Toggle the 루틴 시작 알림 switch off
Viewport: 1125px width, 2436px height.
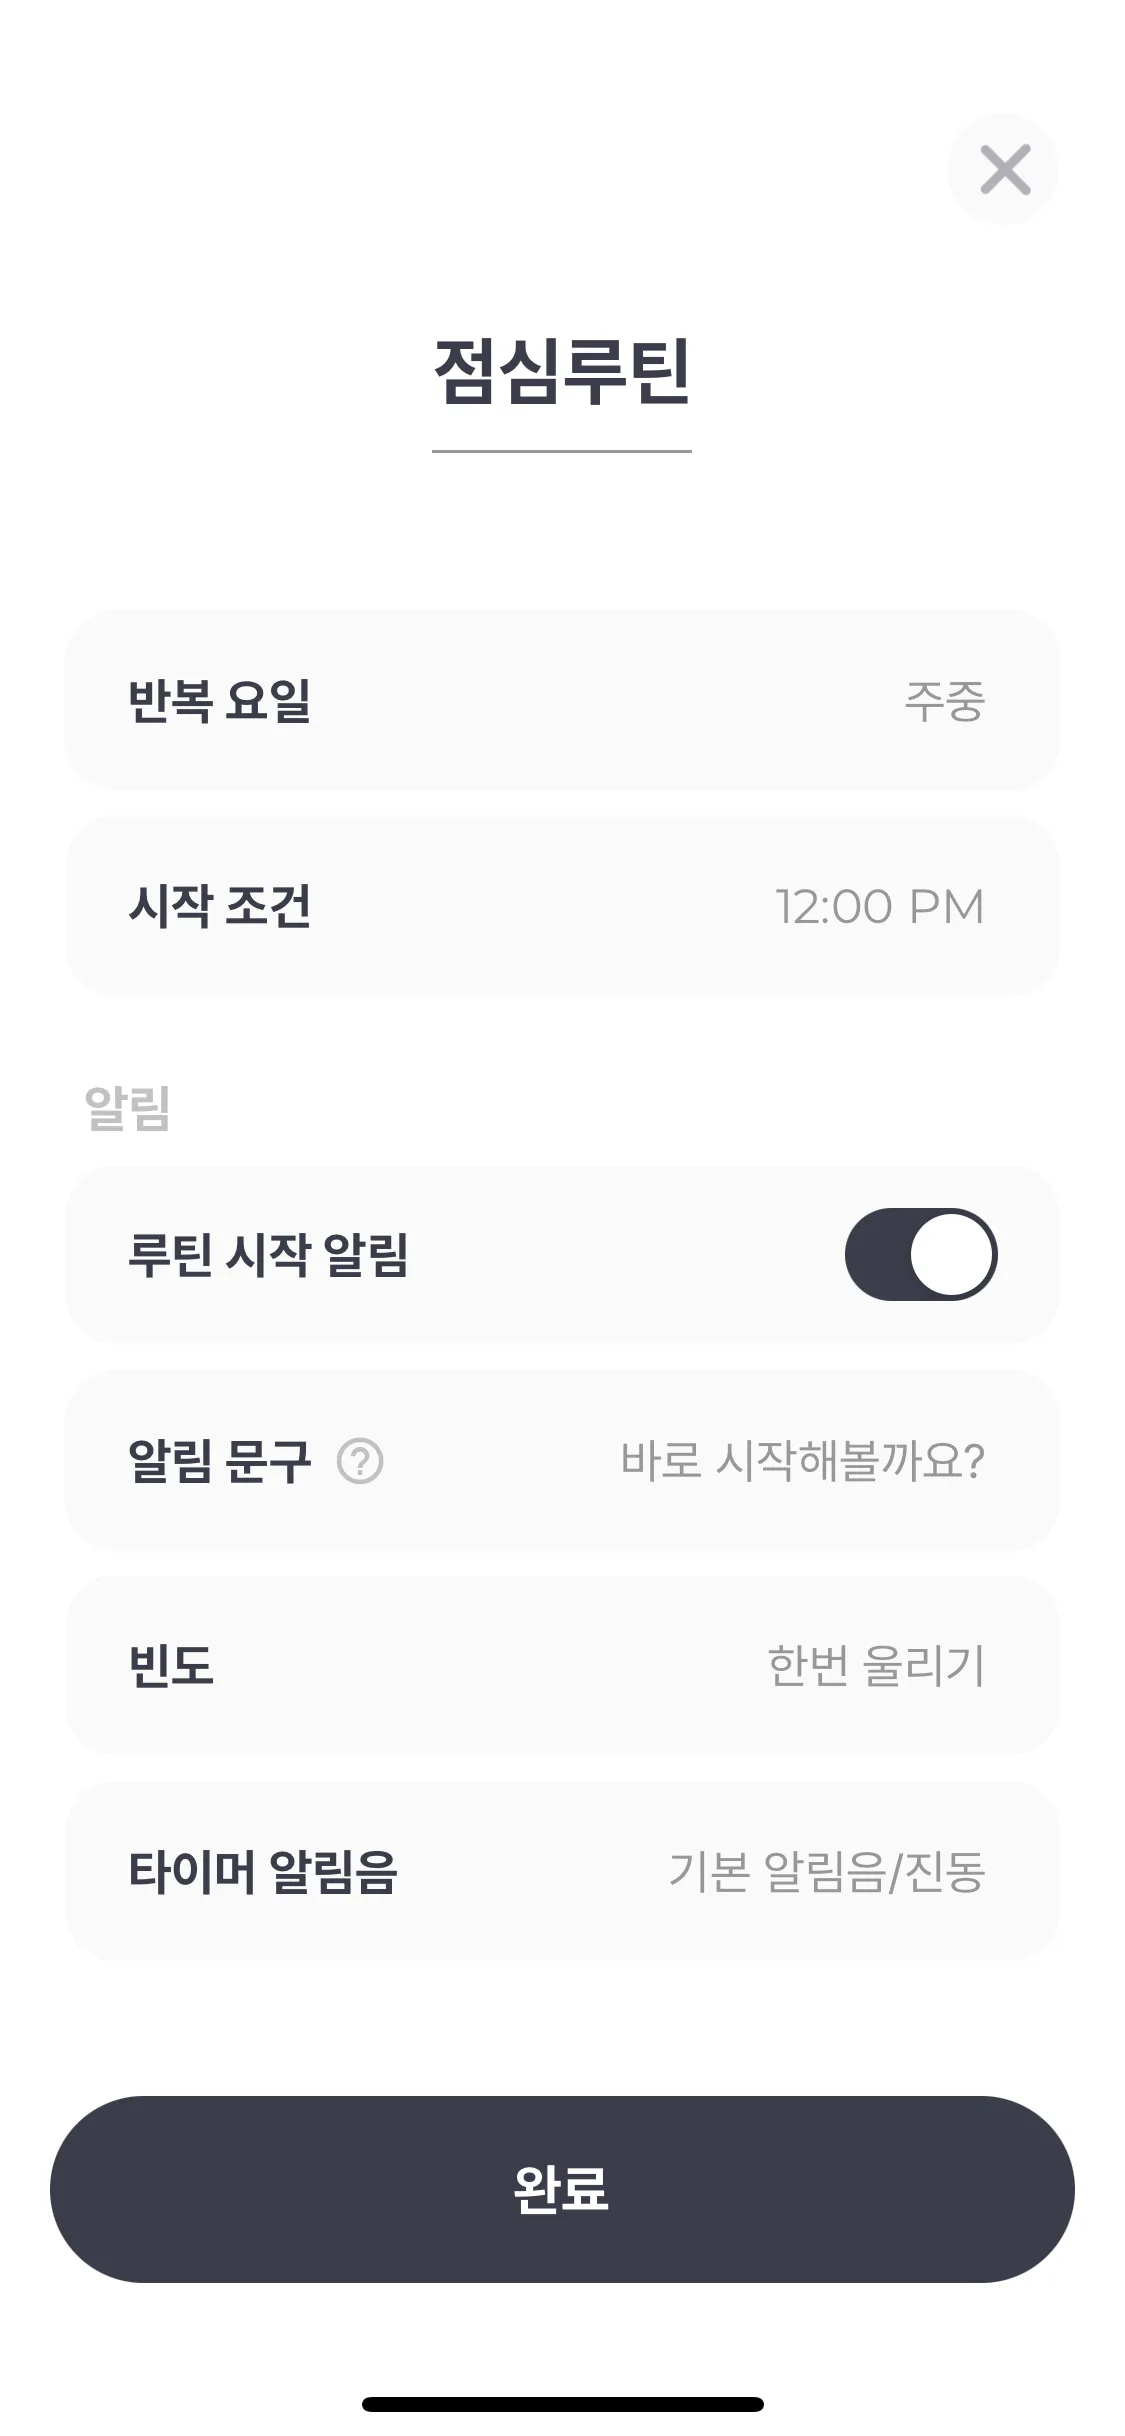pyautogui.click(x=920, y=1254)
